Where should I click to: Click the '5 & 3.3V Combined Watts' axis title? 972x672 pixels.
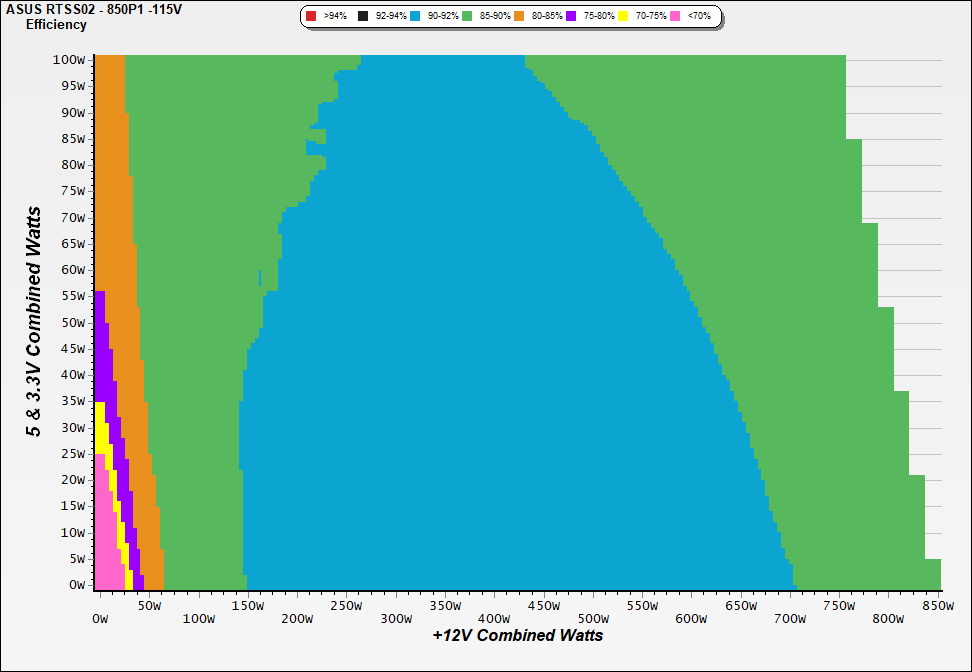35,321
